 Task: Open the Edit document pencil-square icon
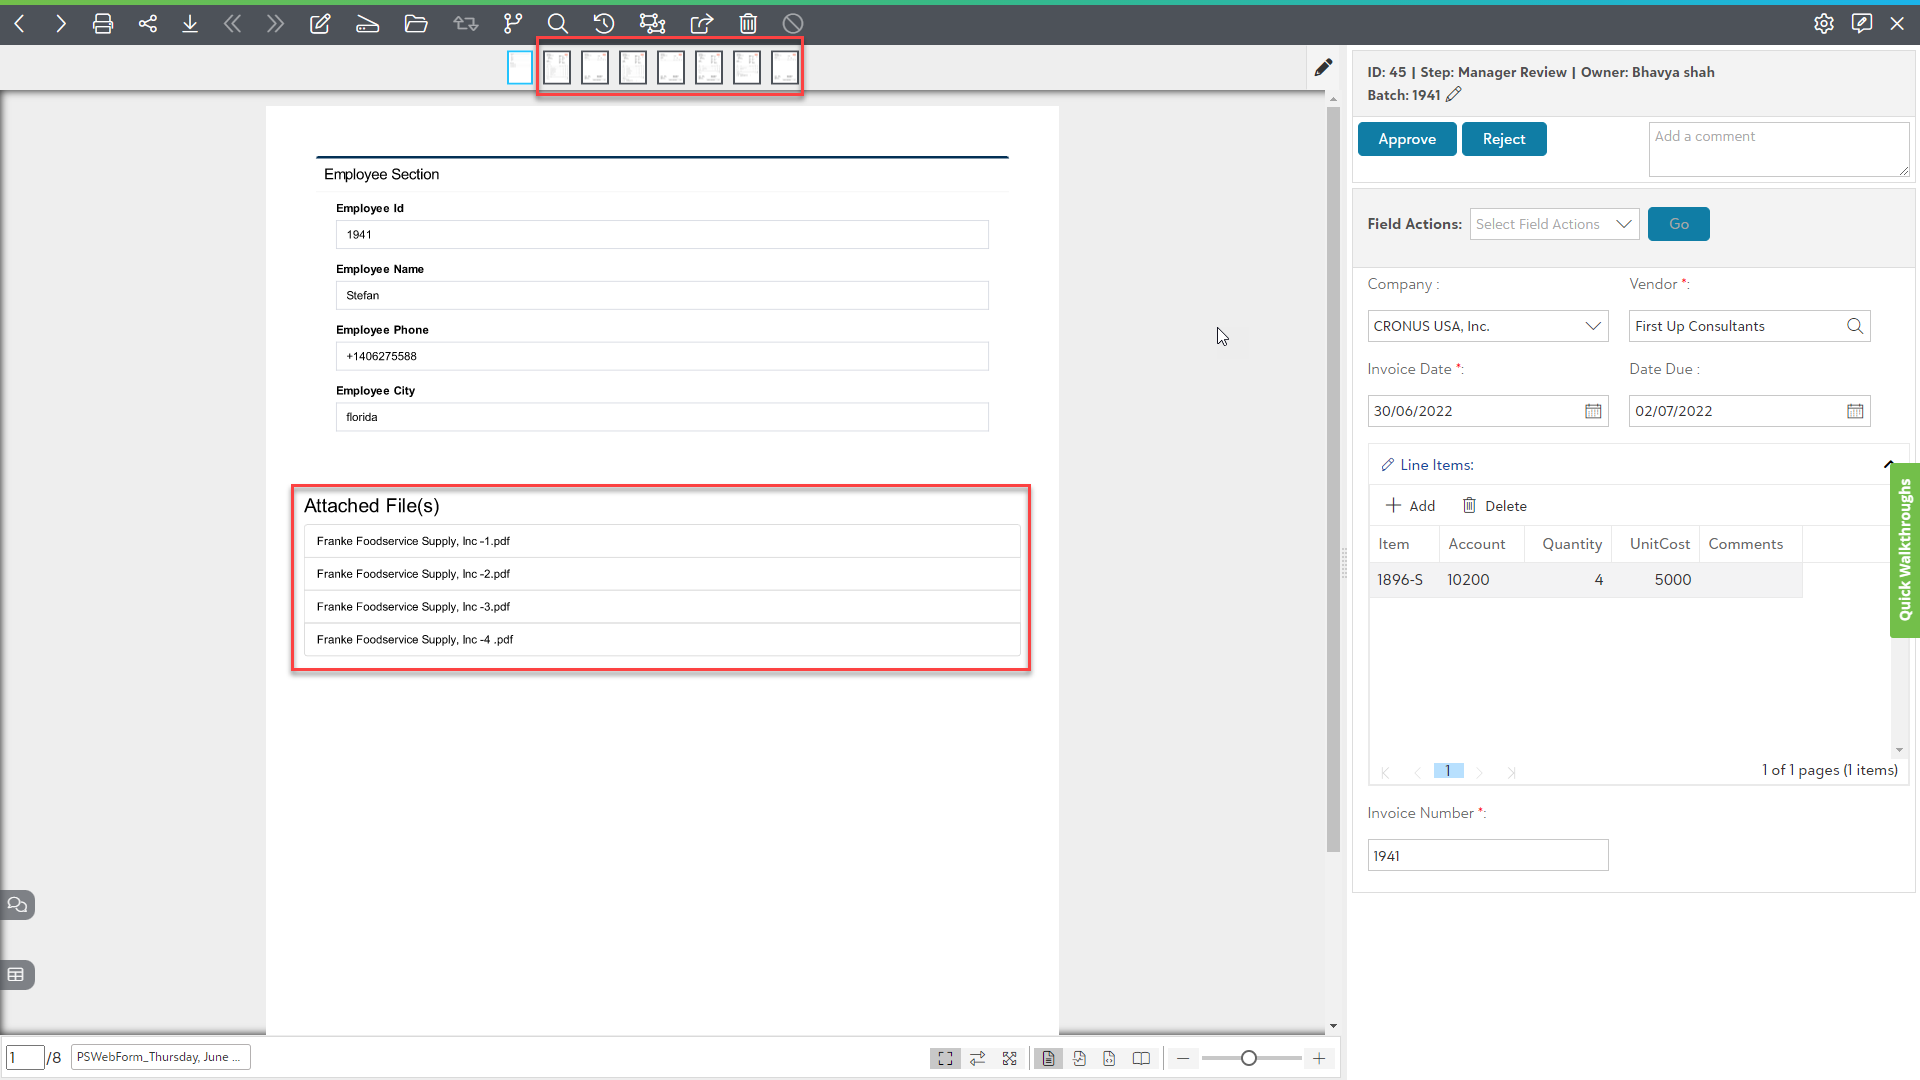(x=320, y=23)
